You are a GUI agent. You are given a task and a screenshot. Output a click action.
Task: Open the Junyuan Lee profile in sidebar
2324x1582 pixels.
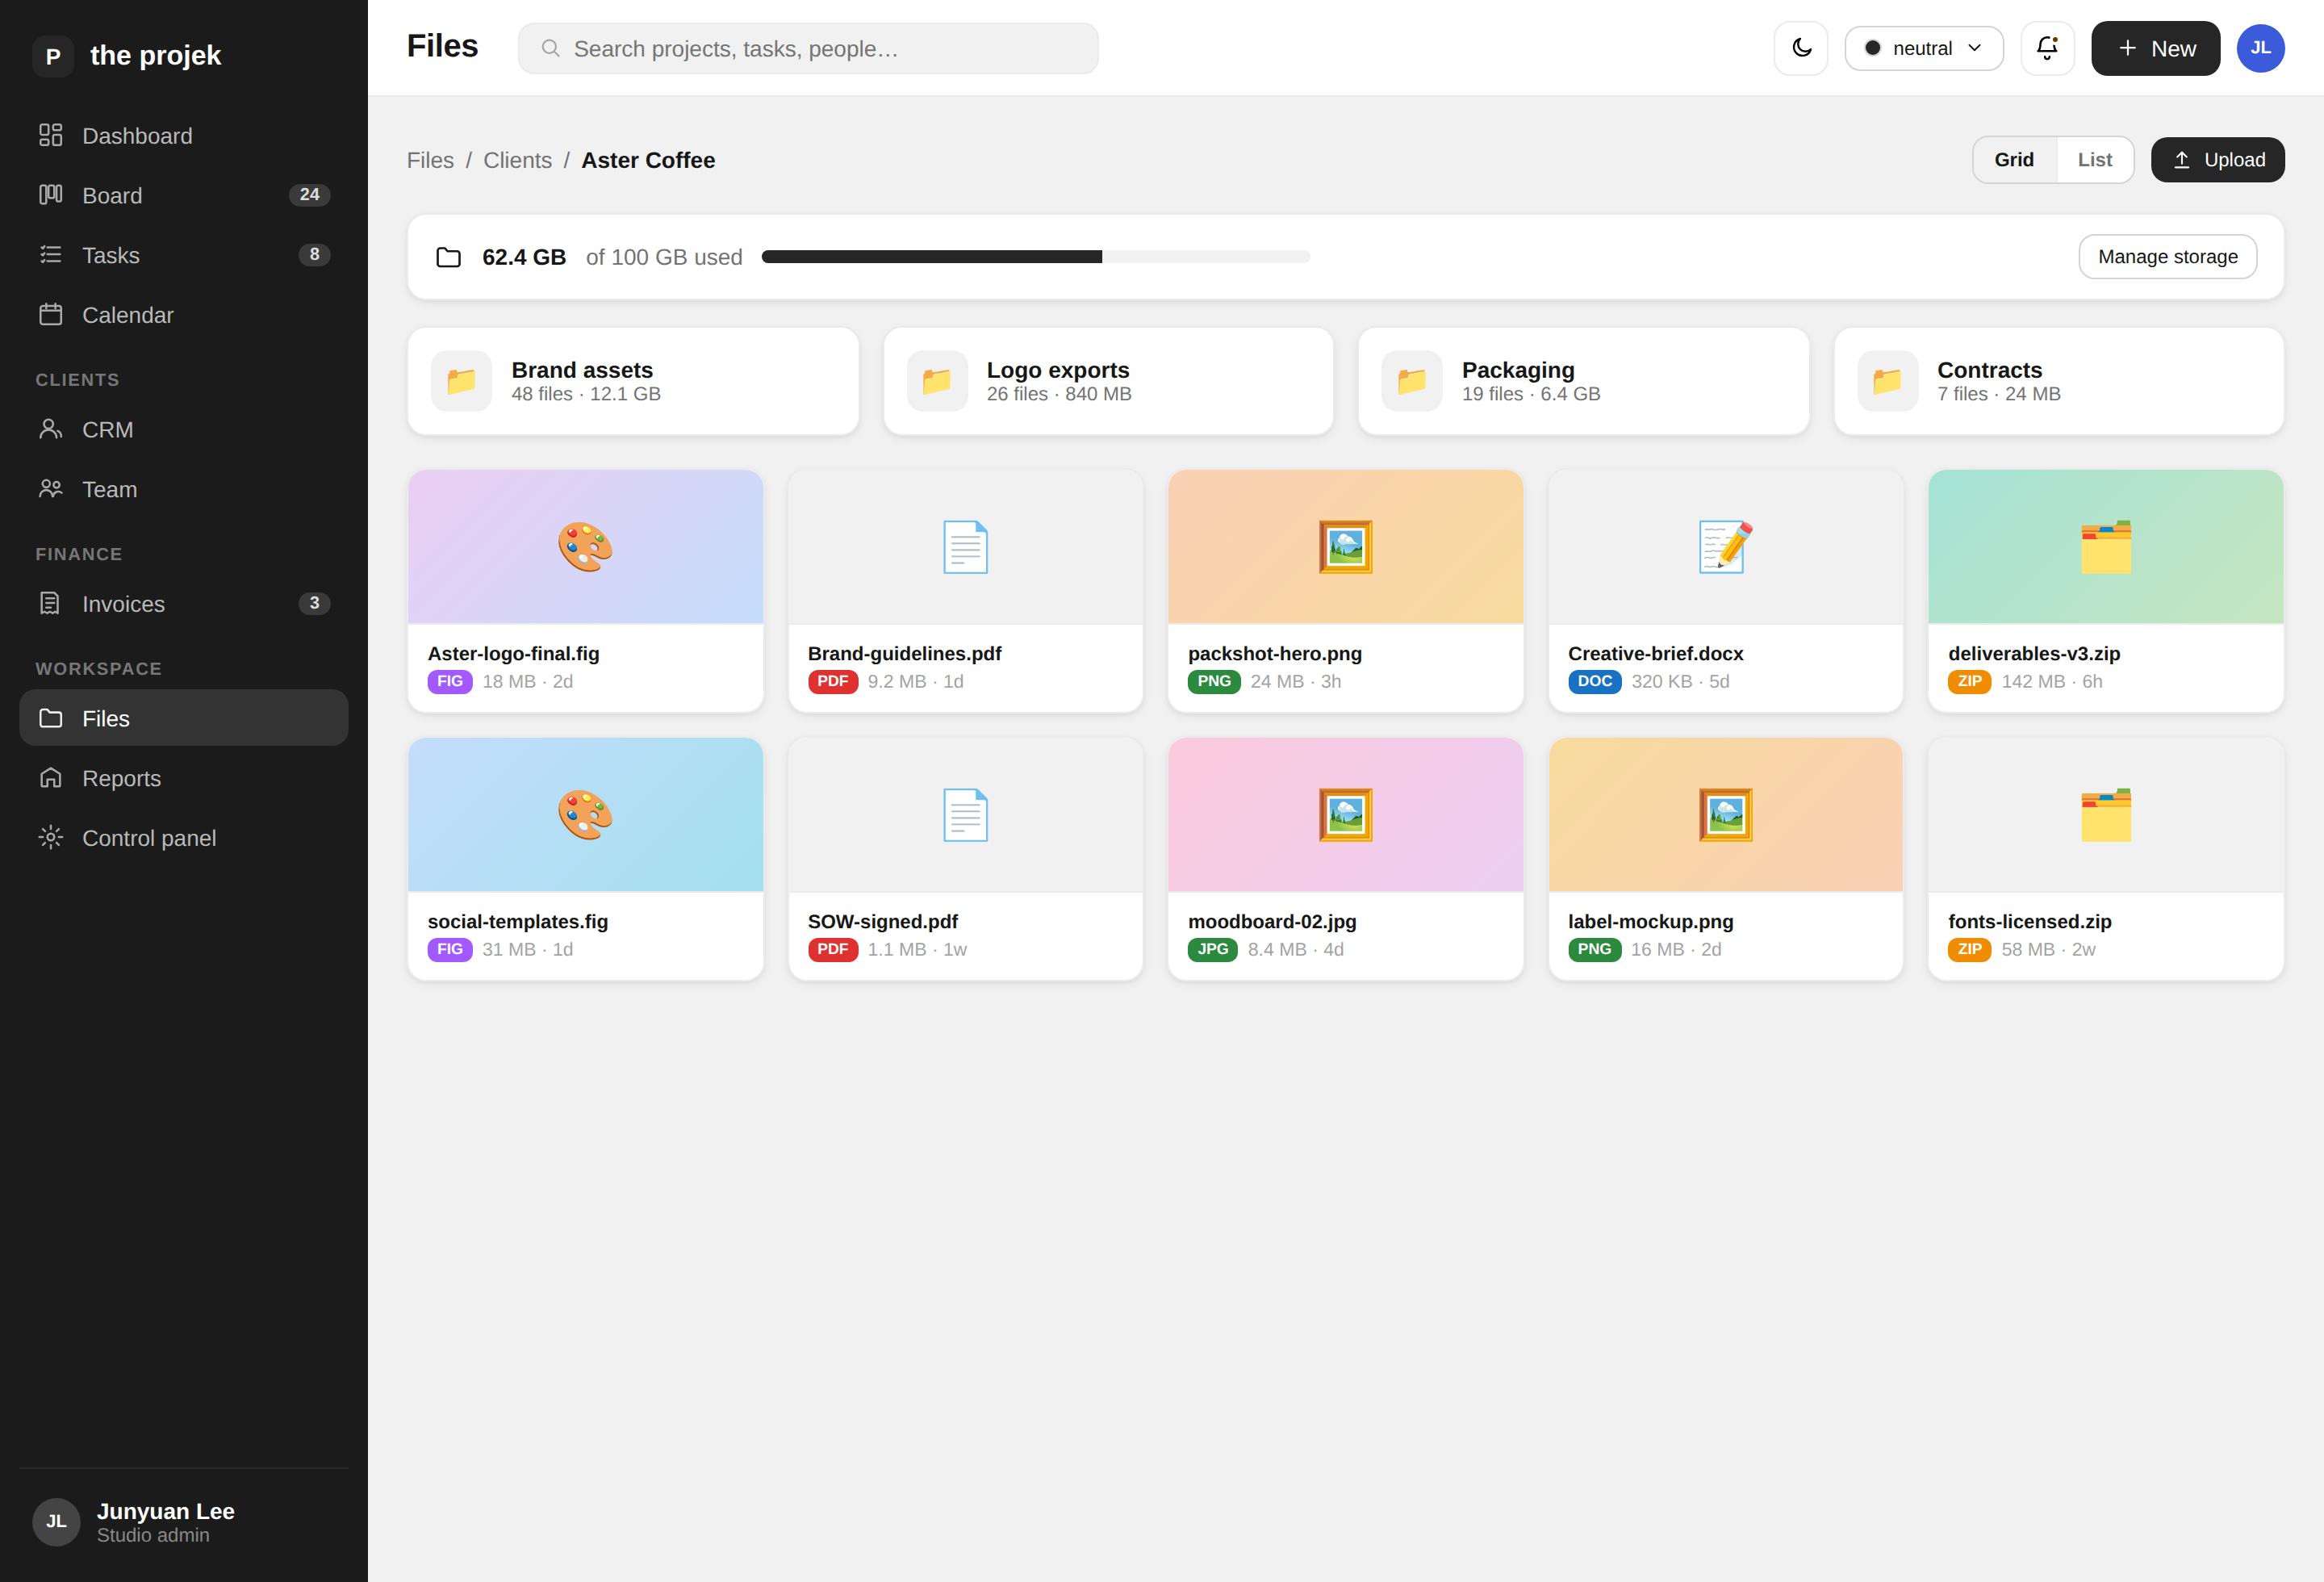point(184,1522)
